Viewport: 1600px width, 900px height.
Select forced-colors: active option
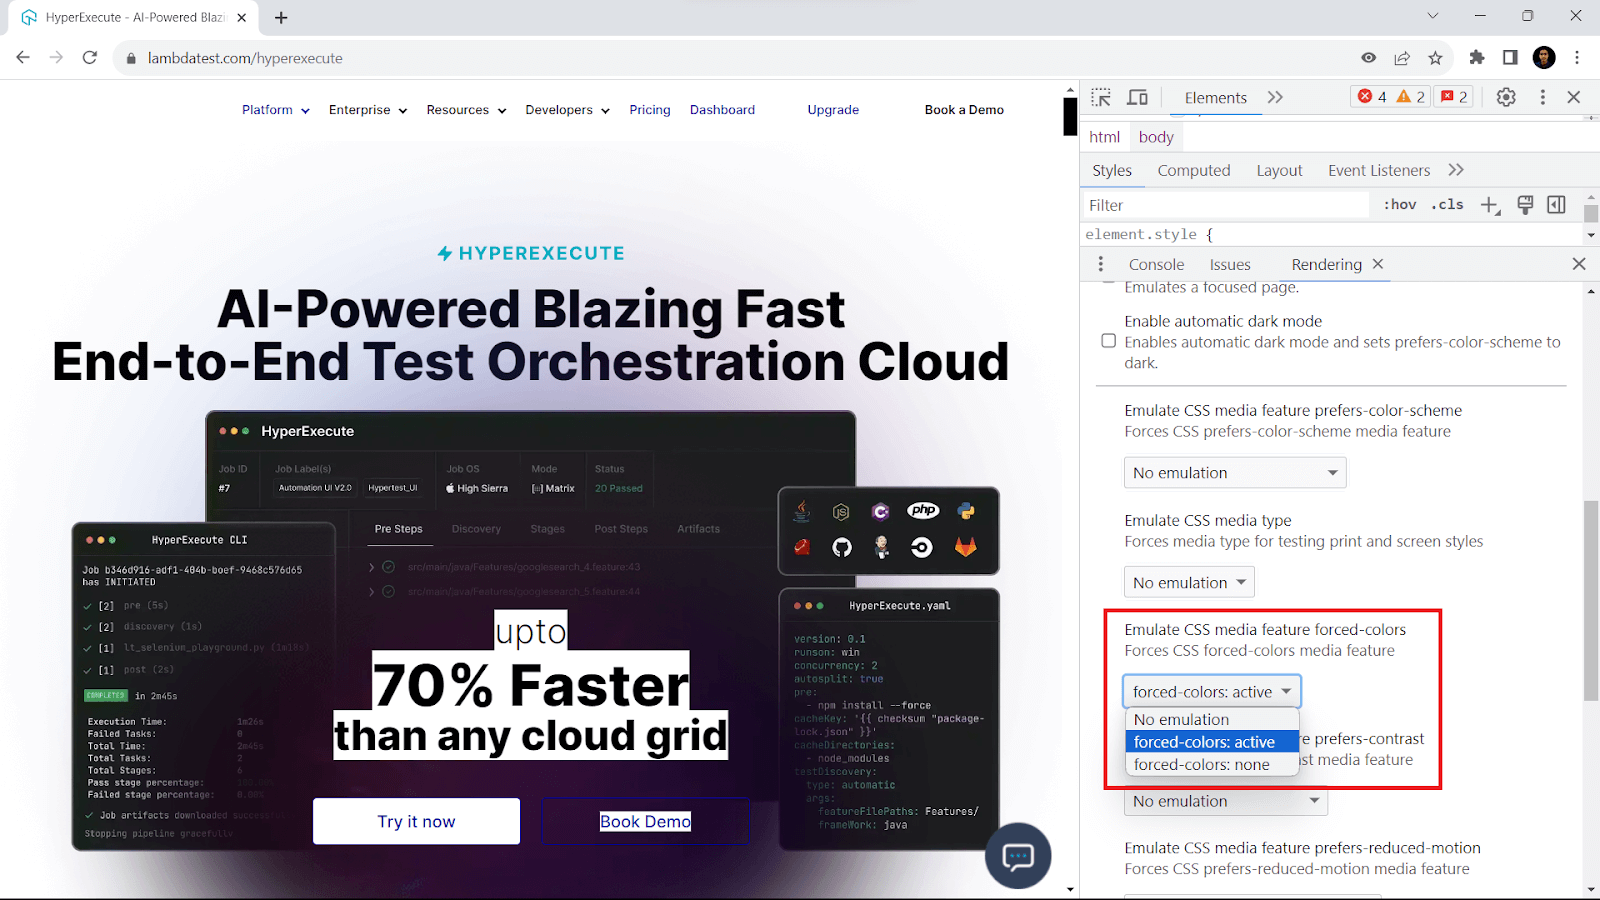(1212, 742)
